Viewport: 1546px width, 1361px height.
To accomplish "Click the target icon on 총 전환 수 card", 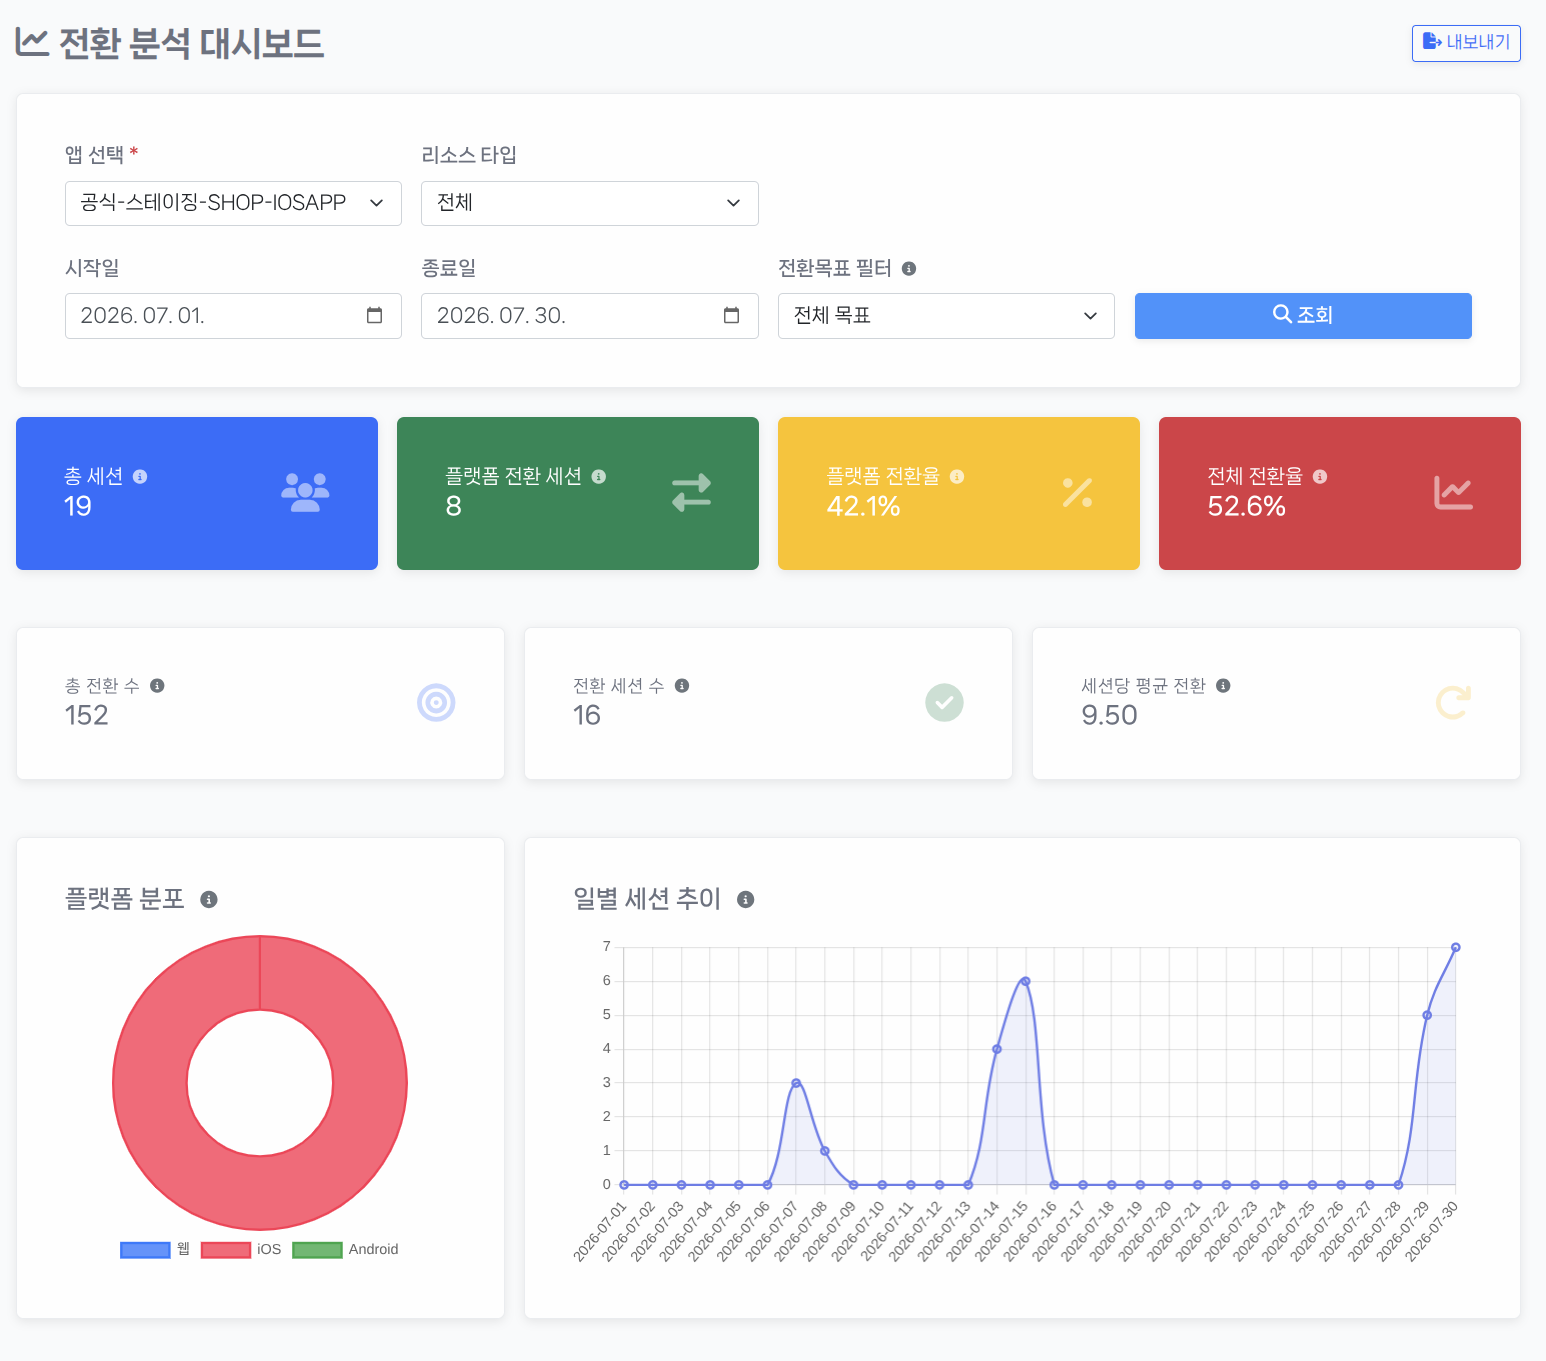I will (436, 703).
